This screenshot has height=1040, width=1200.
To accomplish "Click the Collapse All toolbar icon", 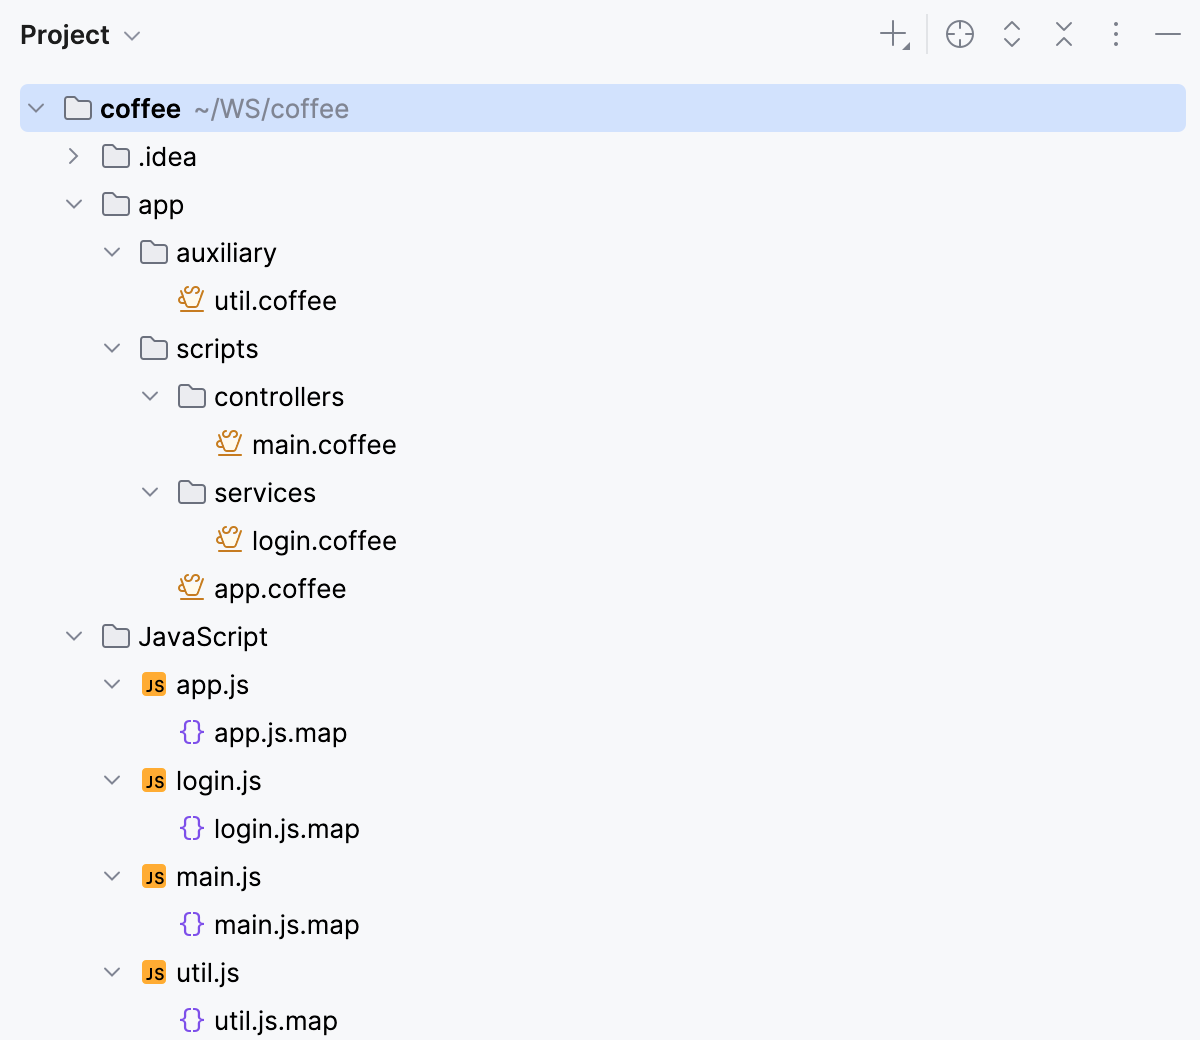I will pyautogui.click(x=1064, y=33).
